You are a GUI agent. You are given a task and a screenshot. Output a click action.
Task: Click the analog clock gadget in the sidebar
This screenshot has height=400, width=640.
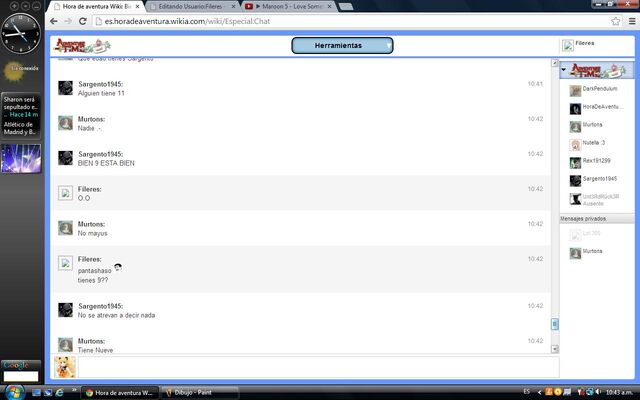tap(21, 33)
